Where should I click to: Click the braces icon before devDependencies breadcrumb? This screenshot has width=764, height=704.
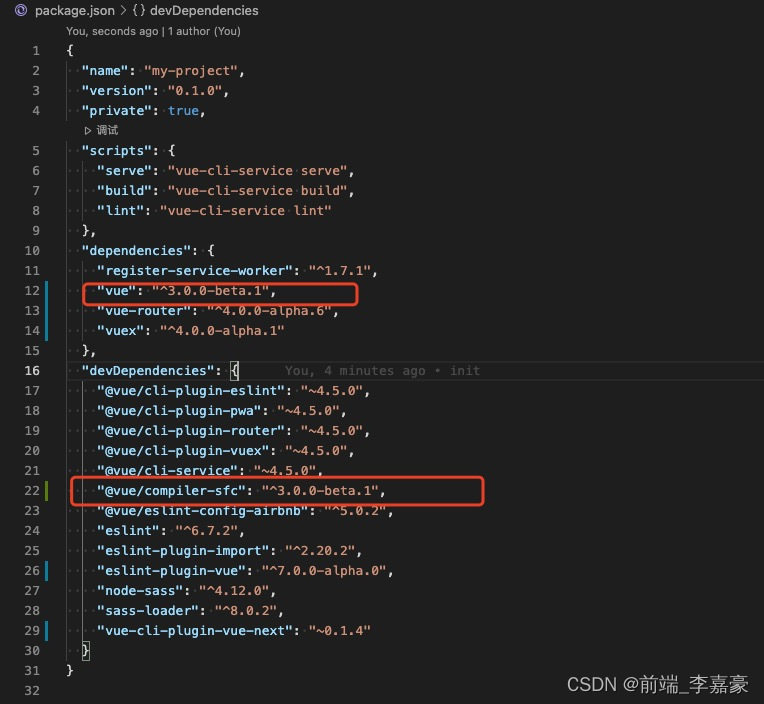click(x=139, y=11)
